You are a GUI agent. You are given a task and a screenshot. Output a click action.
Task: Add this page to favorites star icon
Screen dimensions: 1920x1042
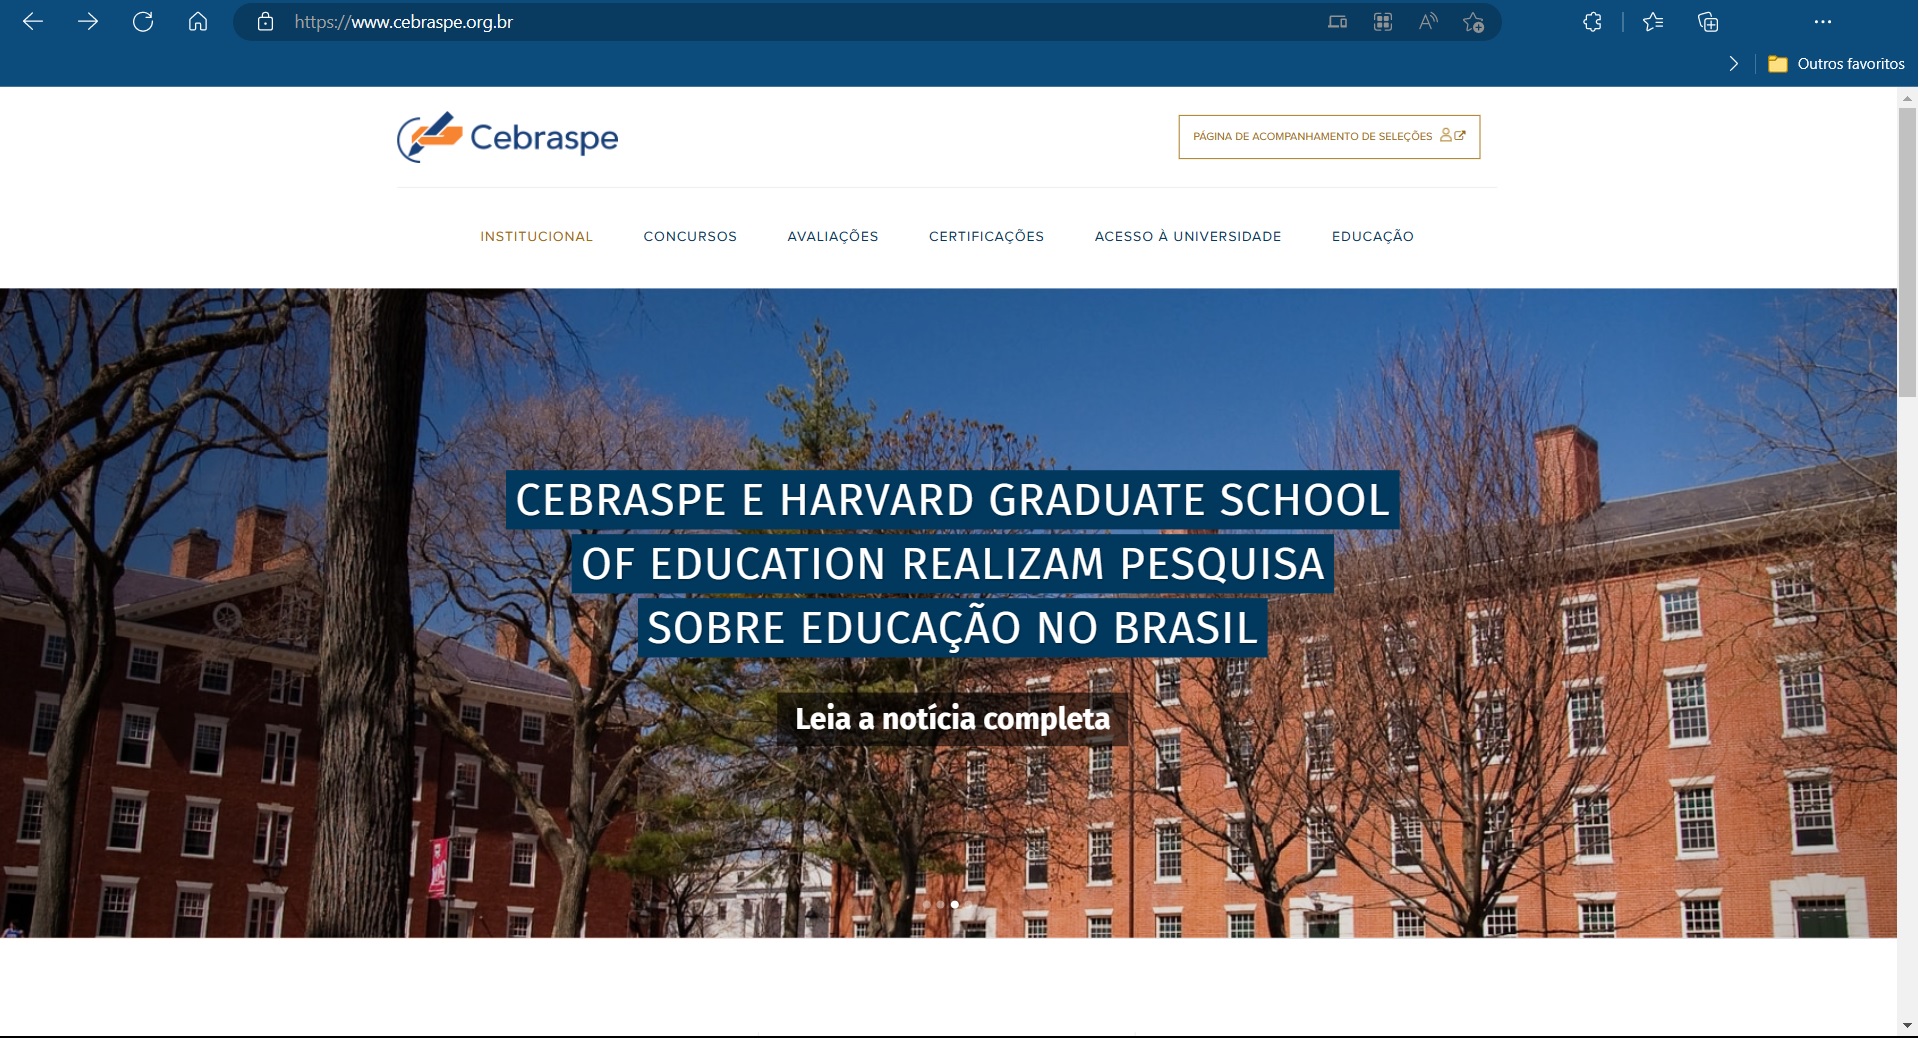[1473, 22]
